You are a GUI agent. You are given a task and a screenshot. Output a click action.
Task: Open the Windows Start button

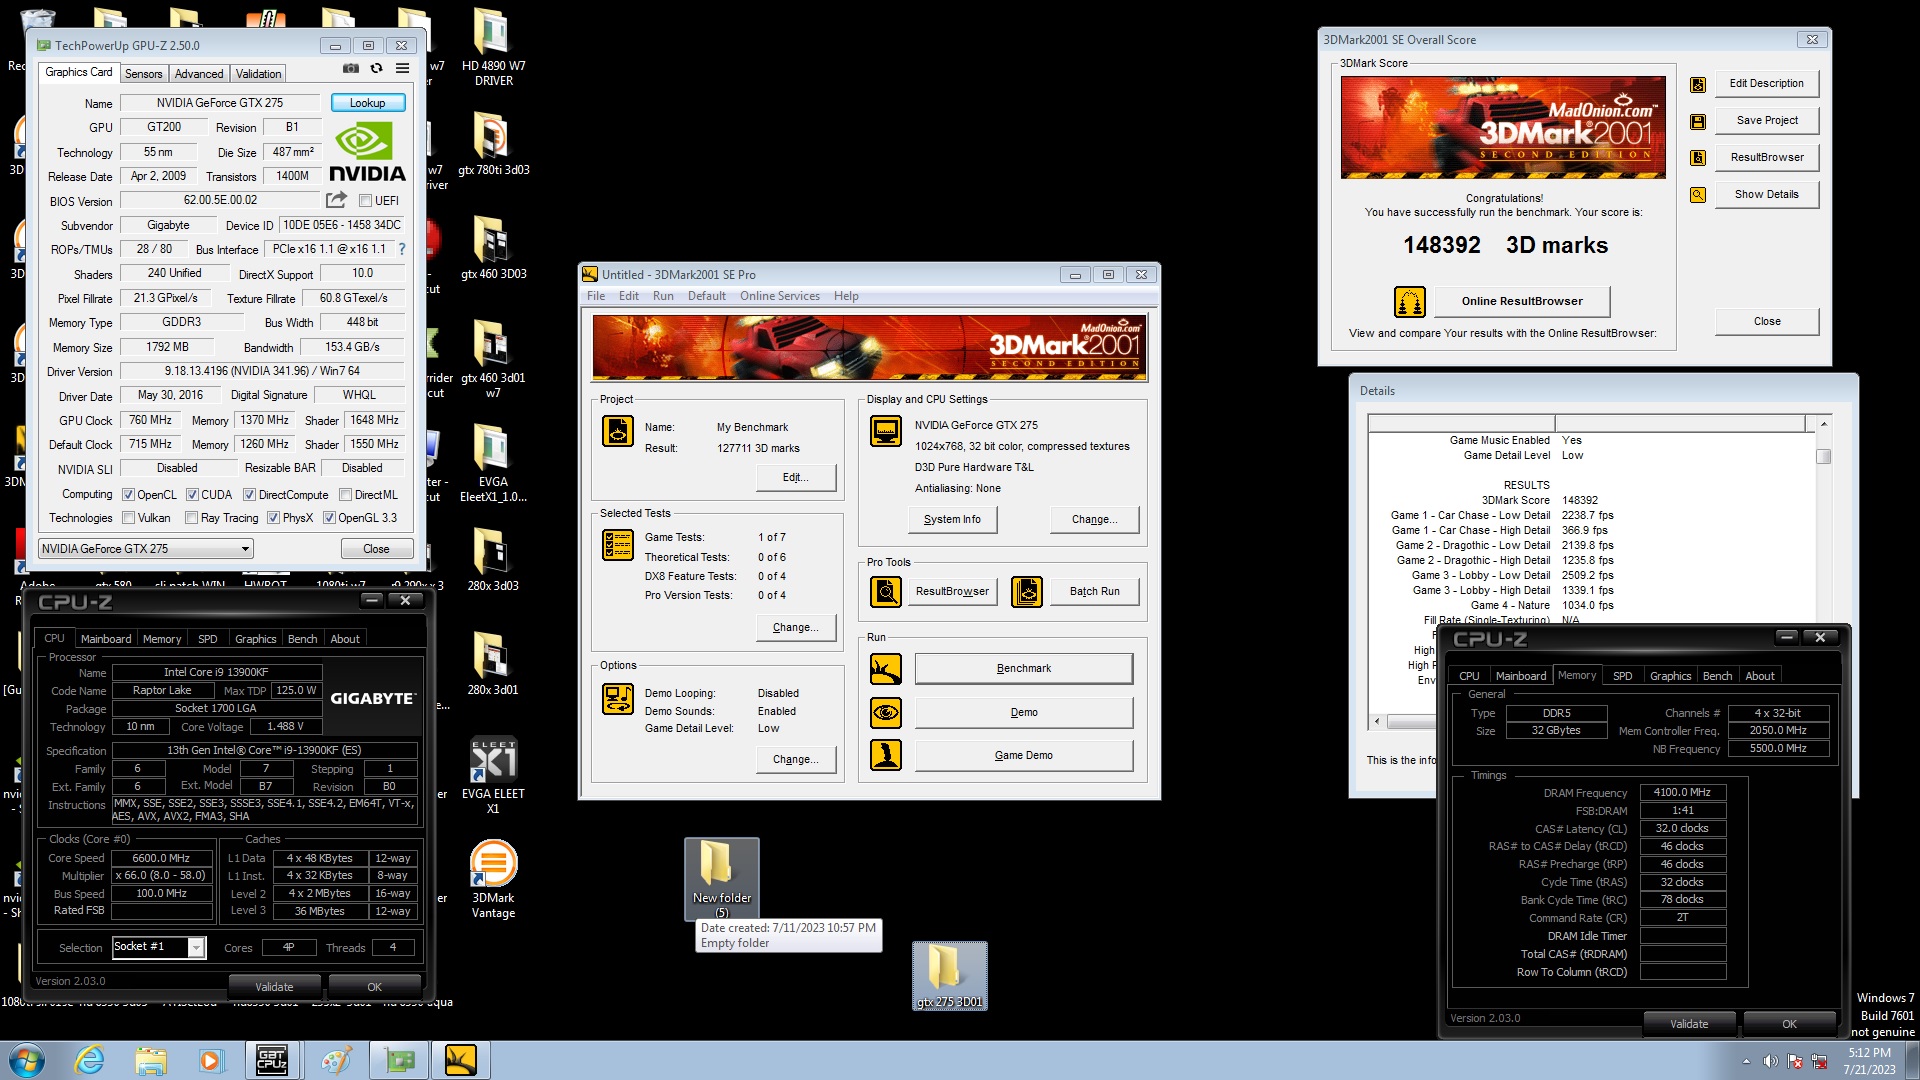click(x=27, y=1060)
